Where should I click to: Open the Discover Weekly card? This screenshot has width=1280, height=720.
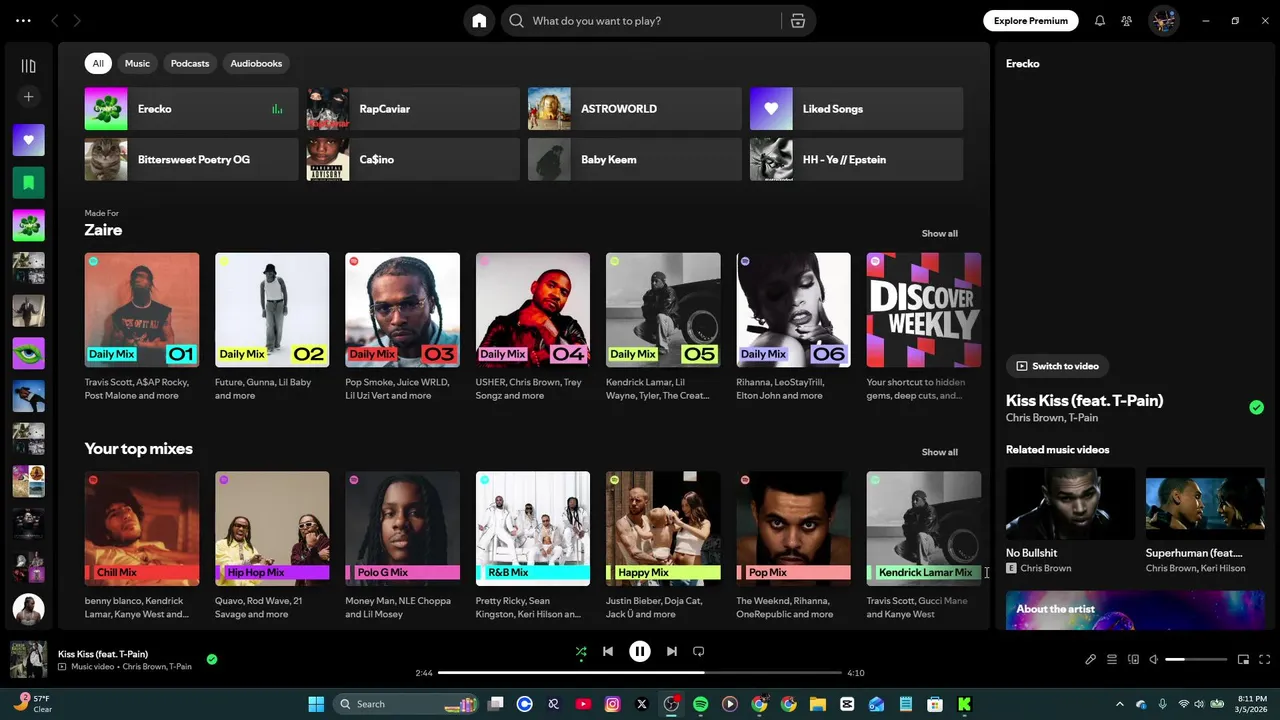point(924,325)
